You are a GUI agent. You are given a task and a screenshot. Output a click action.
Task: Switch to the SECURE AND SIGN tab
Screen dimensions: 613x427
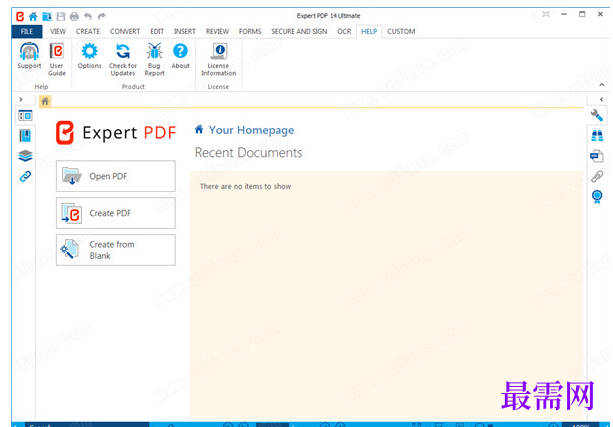click(299, 31)
